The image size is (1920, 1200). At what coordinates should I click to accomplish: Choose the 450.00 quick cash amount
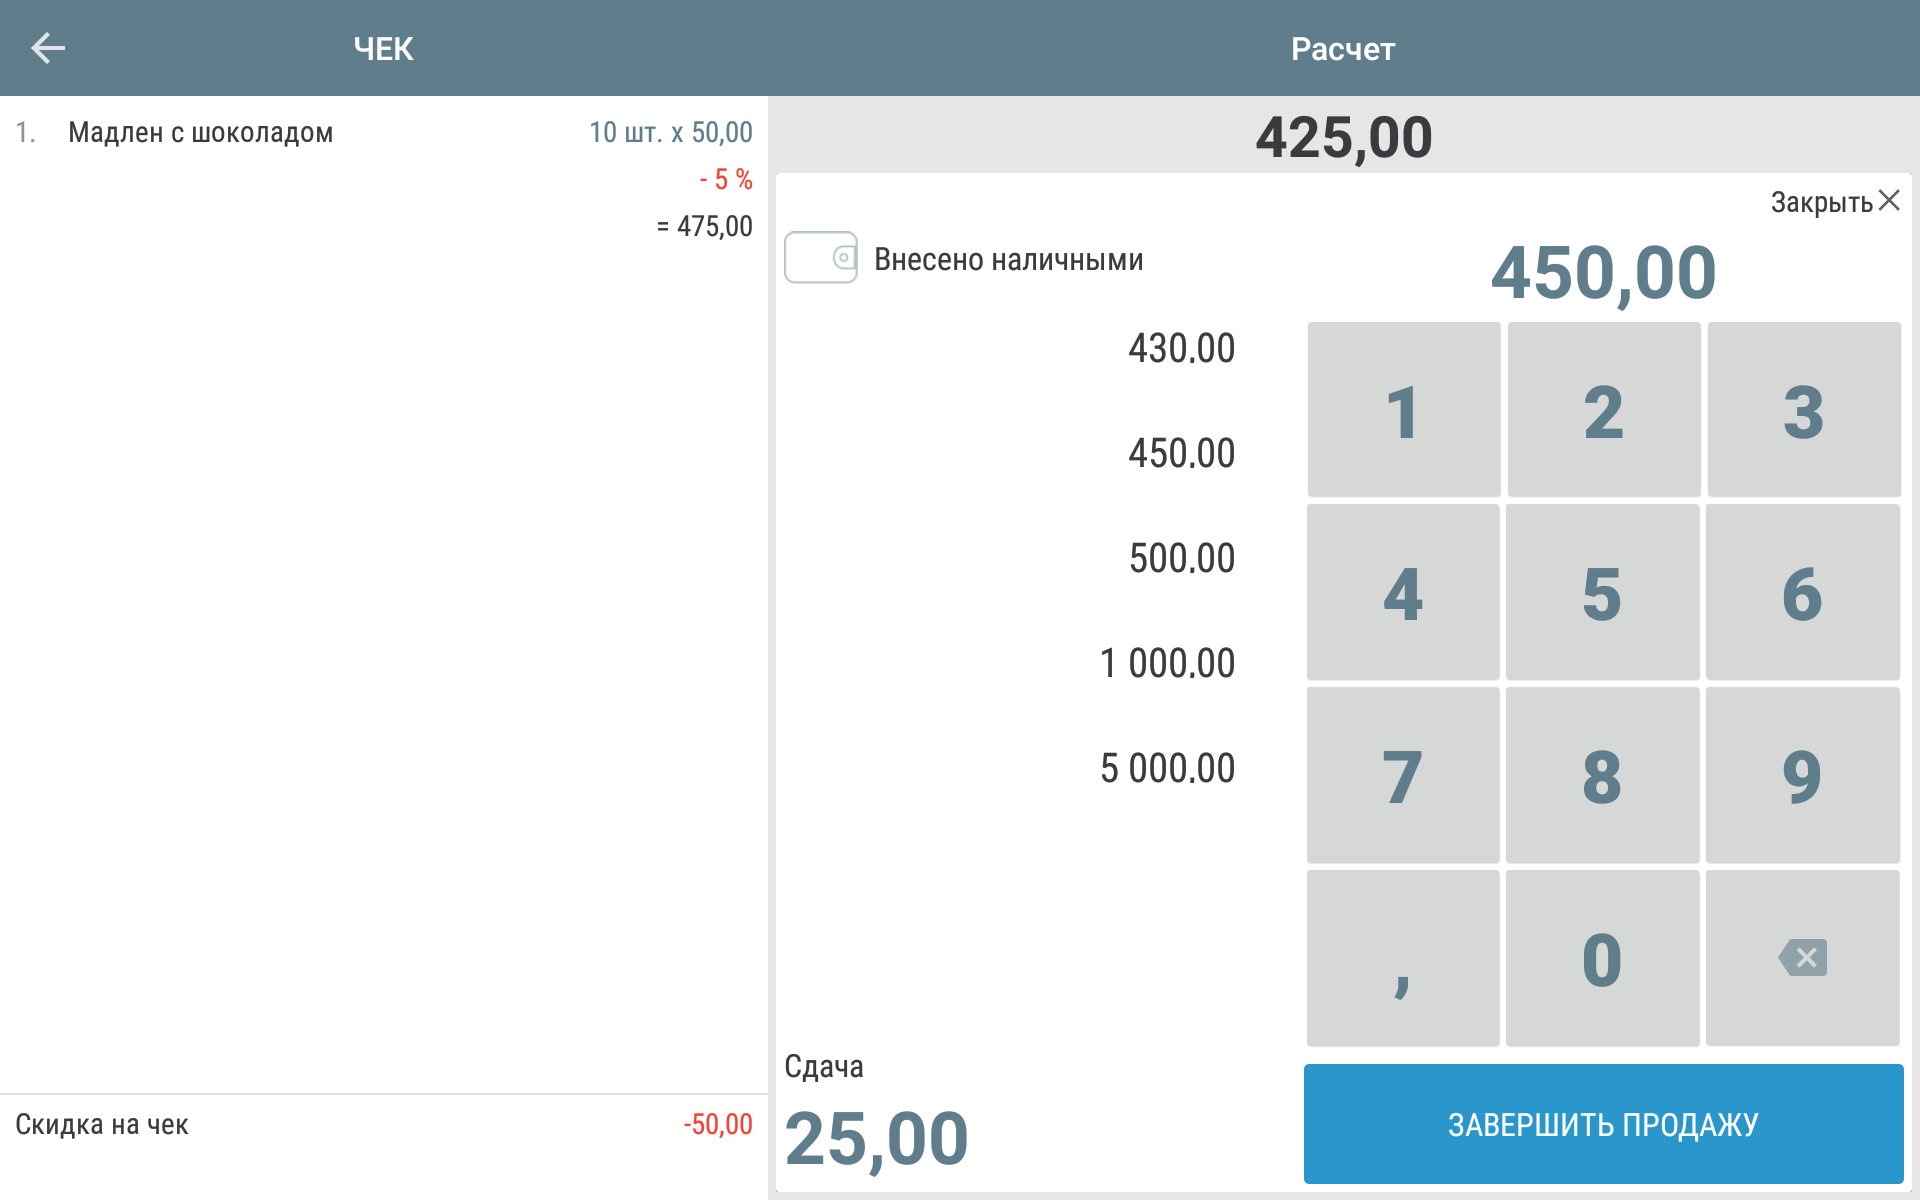[x=1181, y=454]
